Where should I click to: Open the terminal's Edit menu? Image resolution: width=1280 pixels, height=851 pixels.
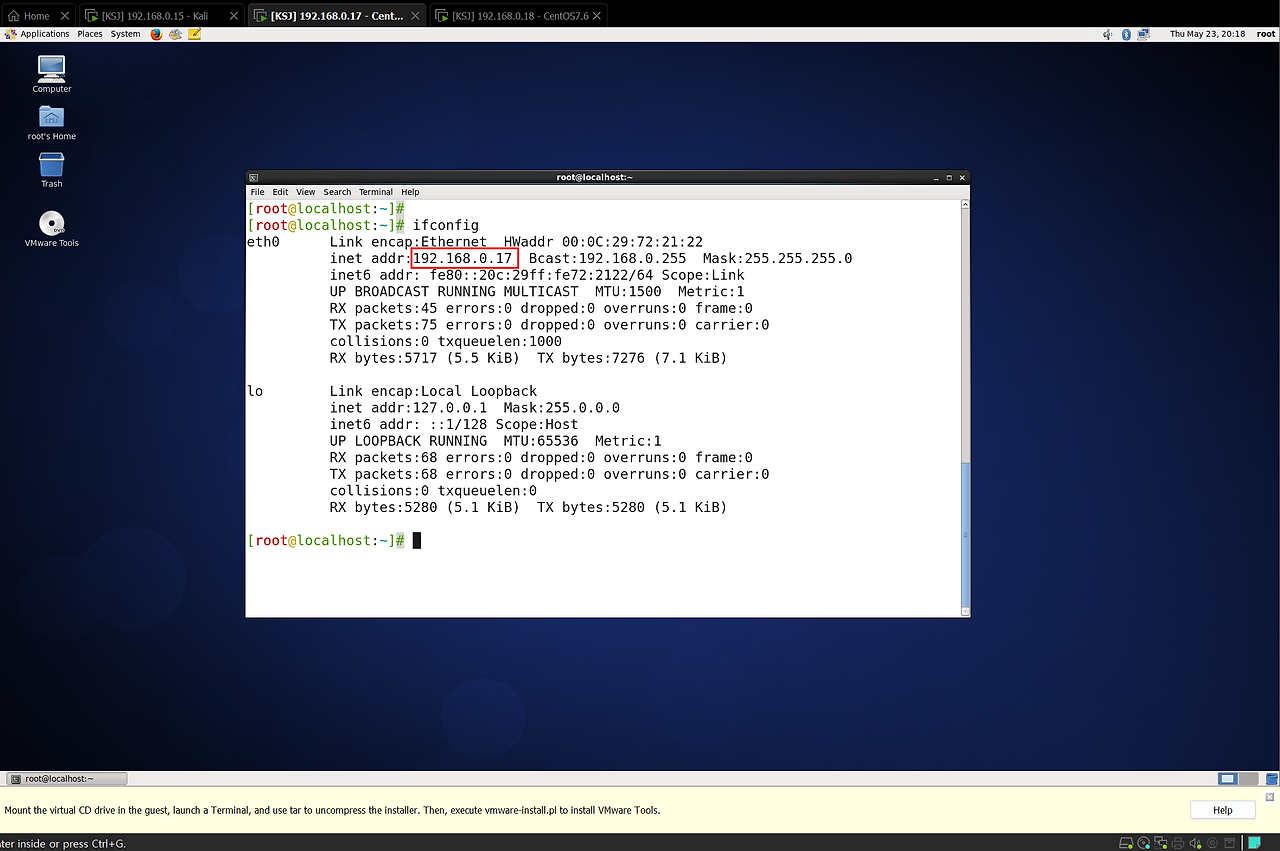[x=280, y=192]
